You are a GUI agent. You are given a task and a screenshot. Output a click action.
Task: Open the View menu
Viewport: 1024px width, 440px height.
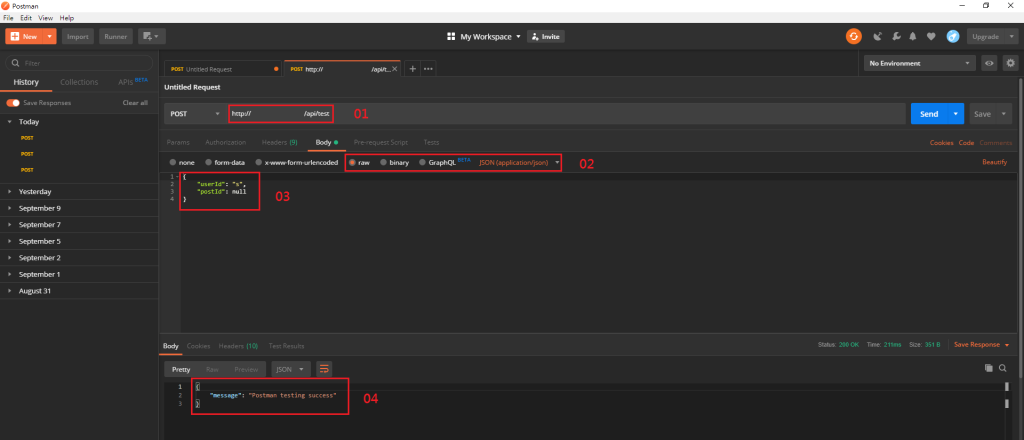click(x=46, y=18)
